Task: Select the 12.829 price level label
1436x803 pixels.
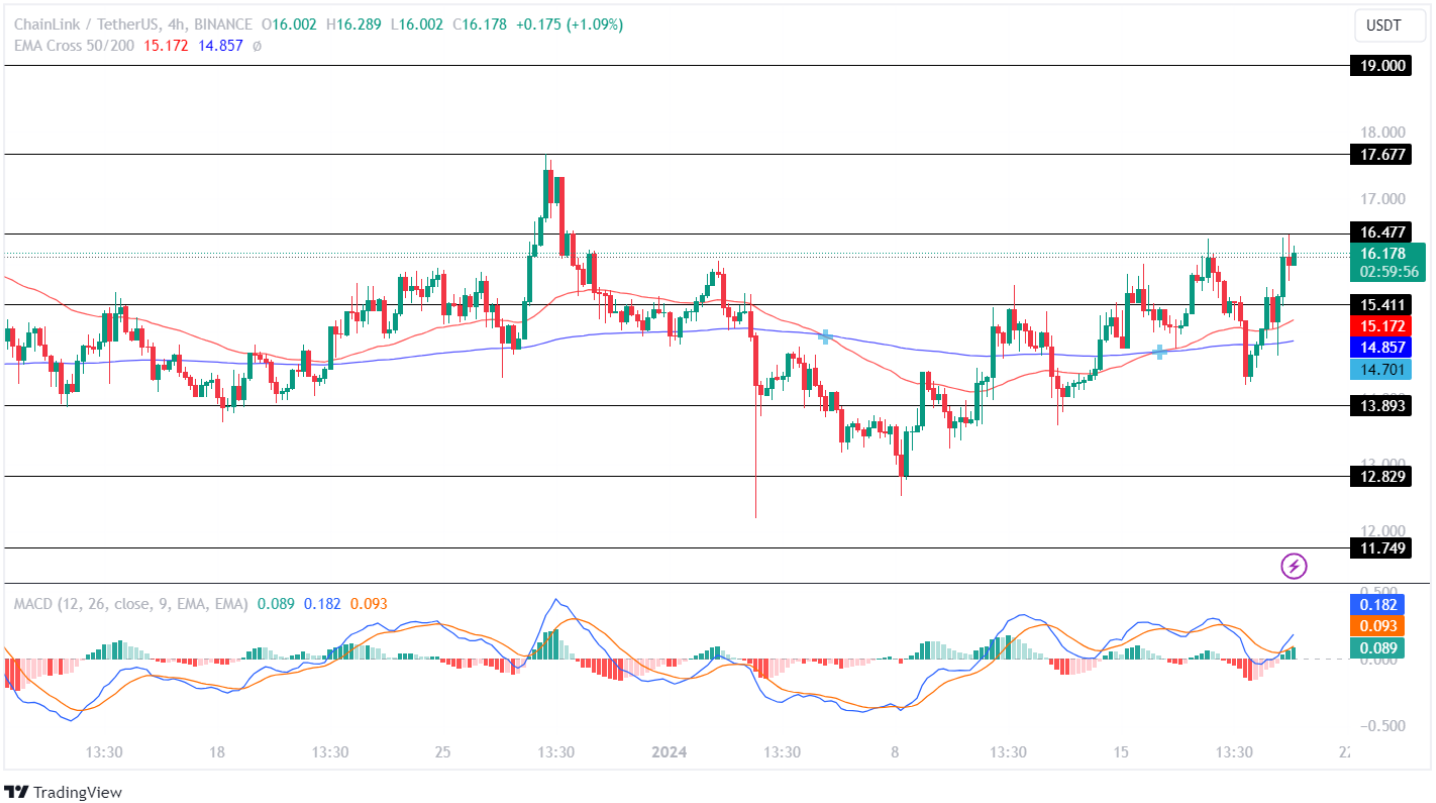Action: [1379, 477]
